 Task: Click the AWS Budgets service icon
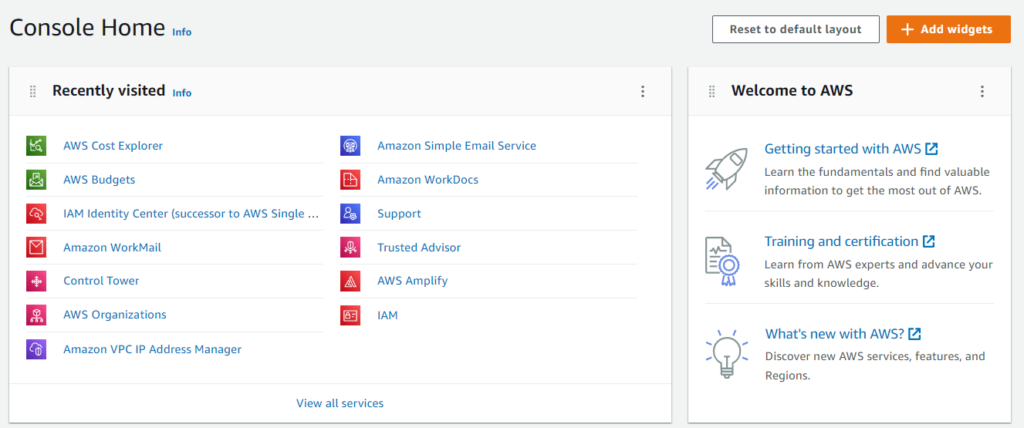tap(36, 180)
